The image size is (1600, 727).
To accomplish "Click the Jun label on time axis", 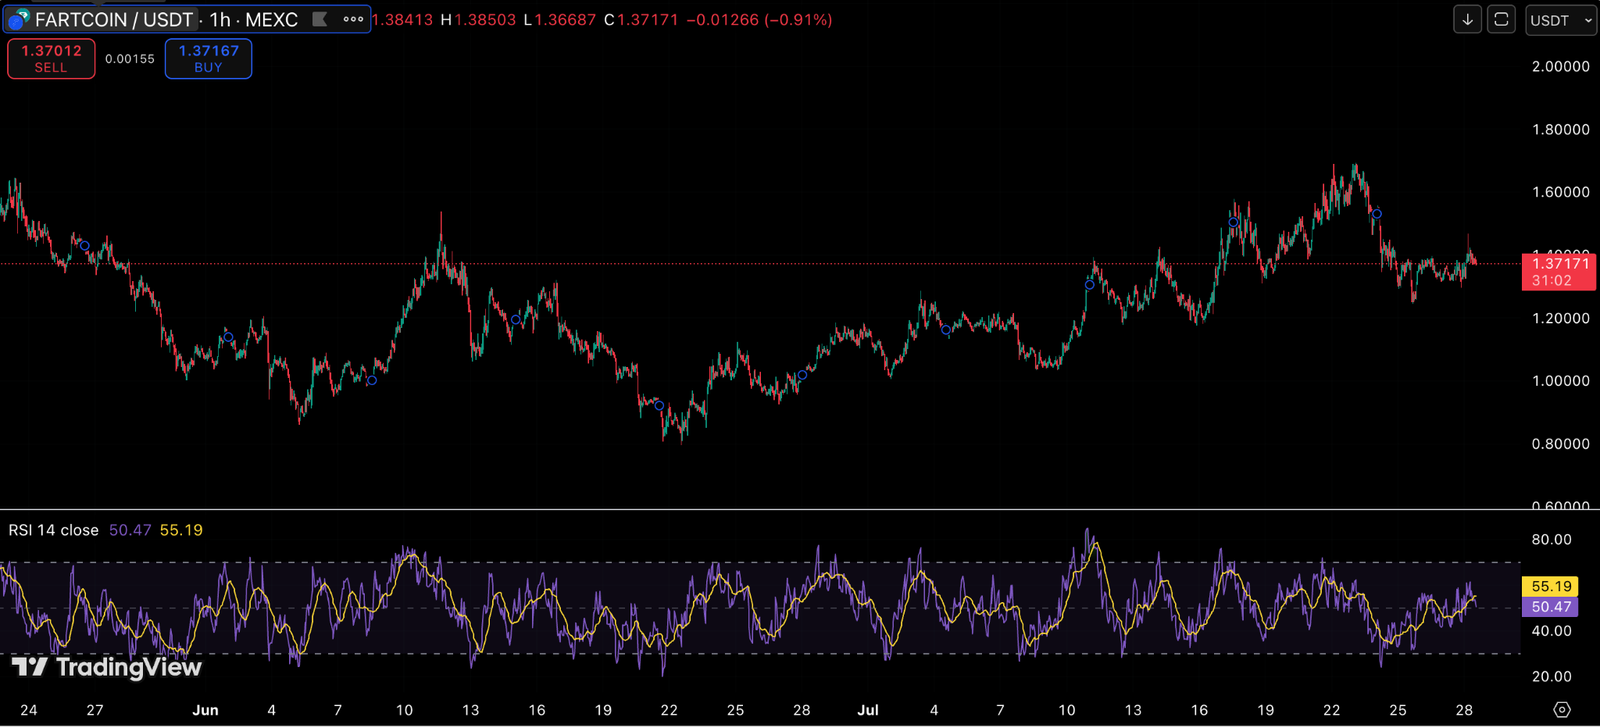I will pyautogui.click(x=205, y=710).
